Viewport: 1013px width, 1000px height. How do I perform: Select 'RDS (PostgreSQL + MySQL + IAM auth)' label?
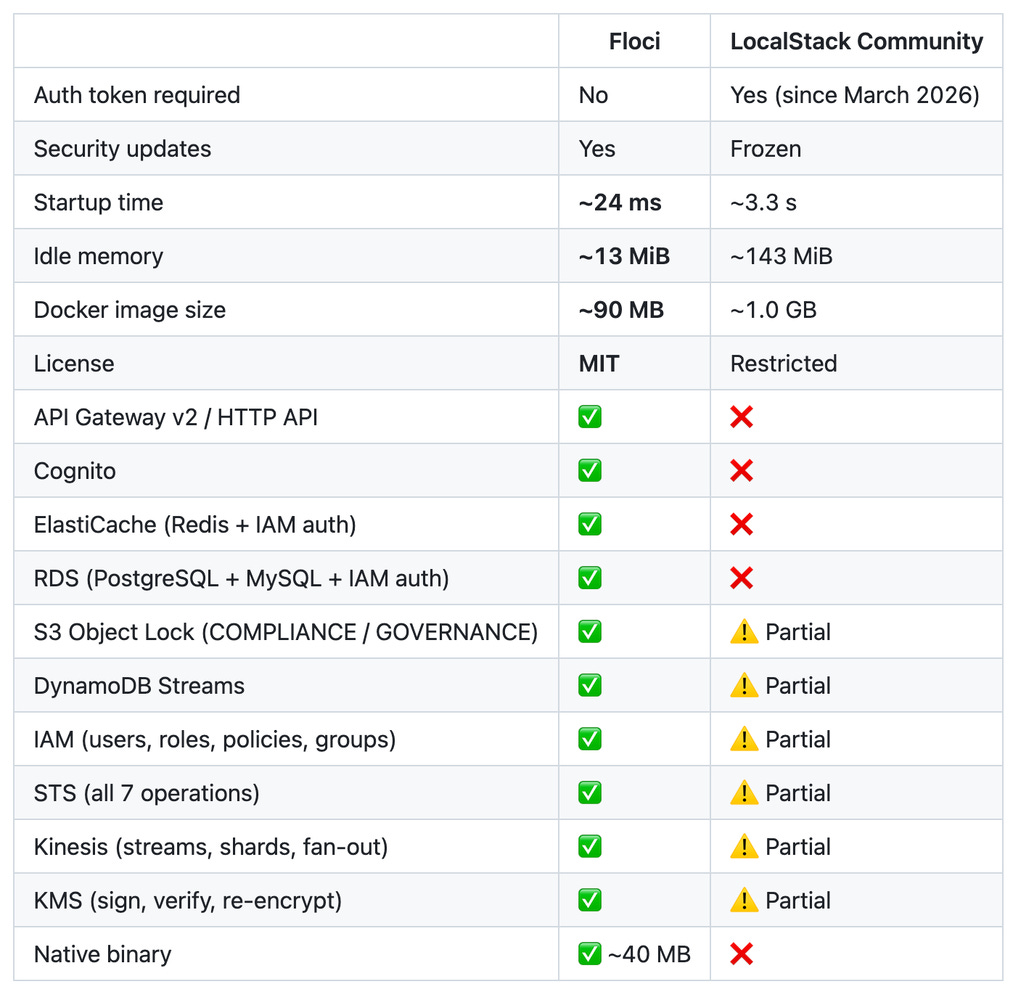coord(242,578)
